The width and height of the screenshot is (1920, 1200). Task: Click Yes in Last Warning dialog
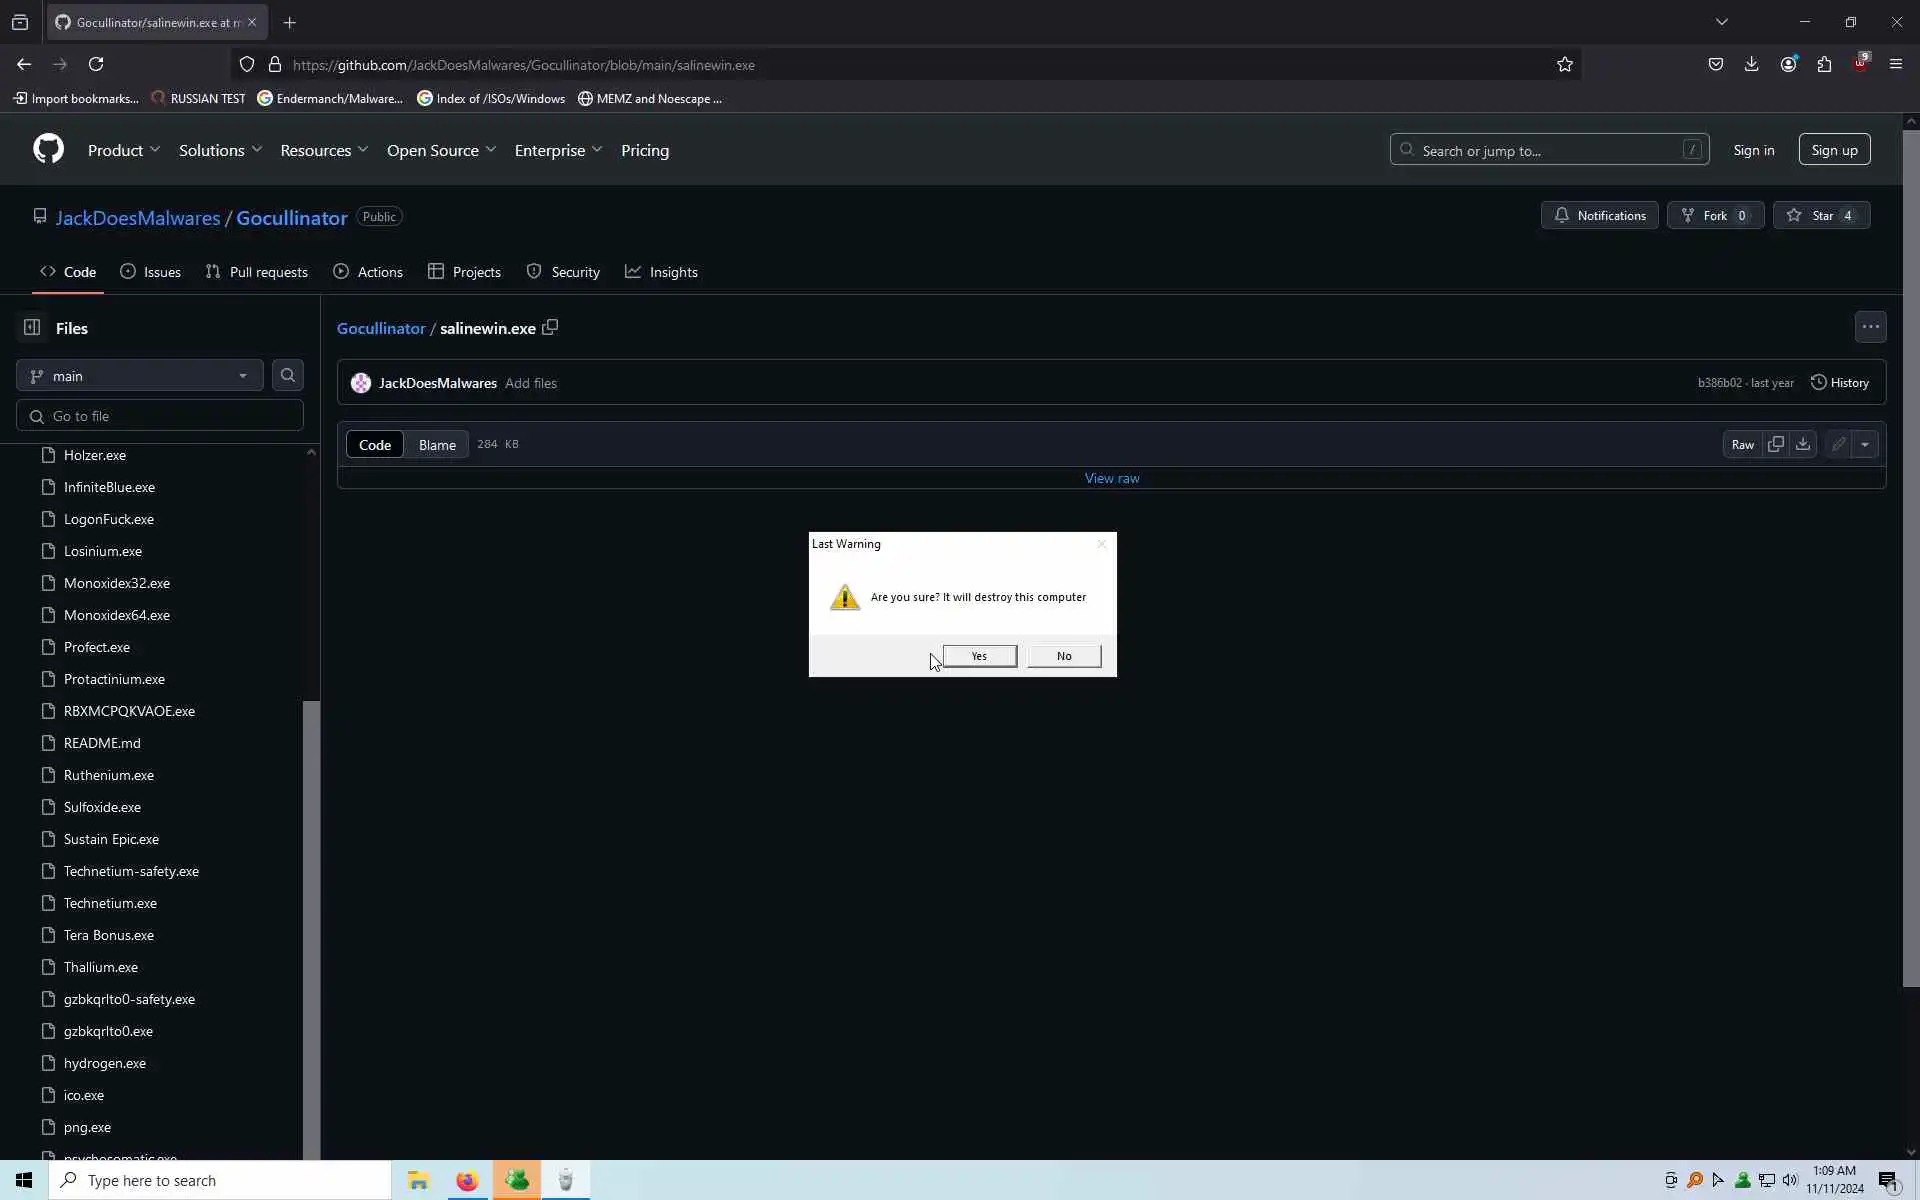click(x=979, y=656)
